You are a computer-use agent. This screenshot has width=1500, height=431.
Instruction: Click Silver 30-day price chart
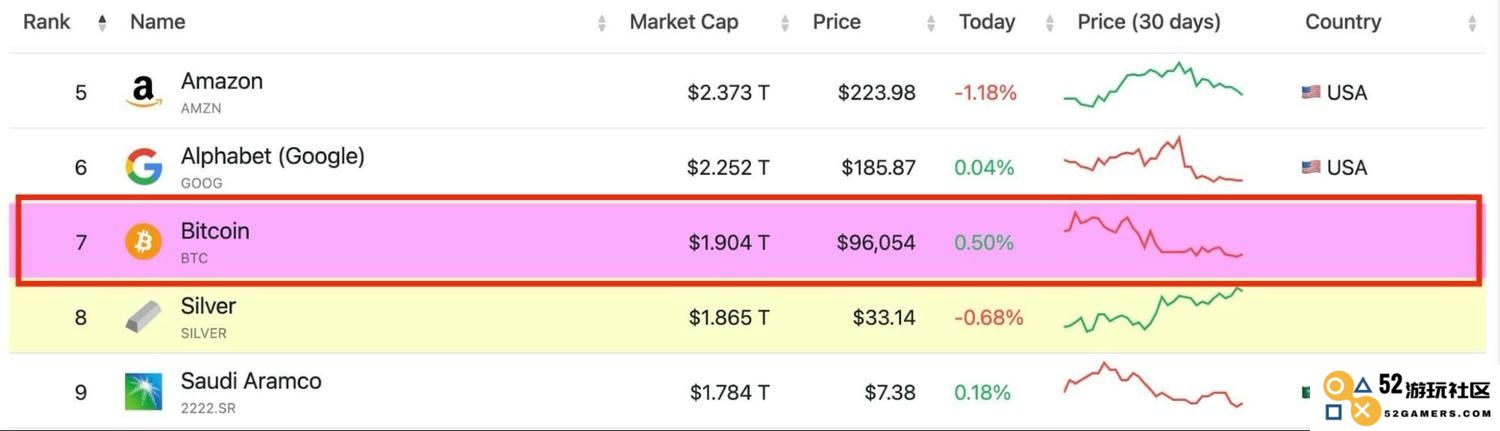click(1153, 310)
